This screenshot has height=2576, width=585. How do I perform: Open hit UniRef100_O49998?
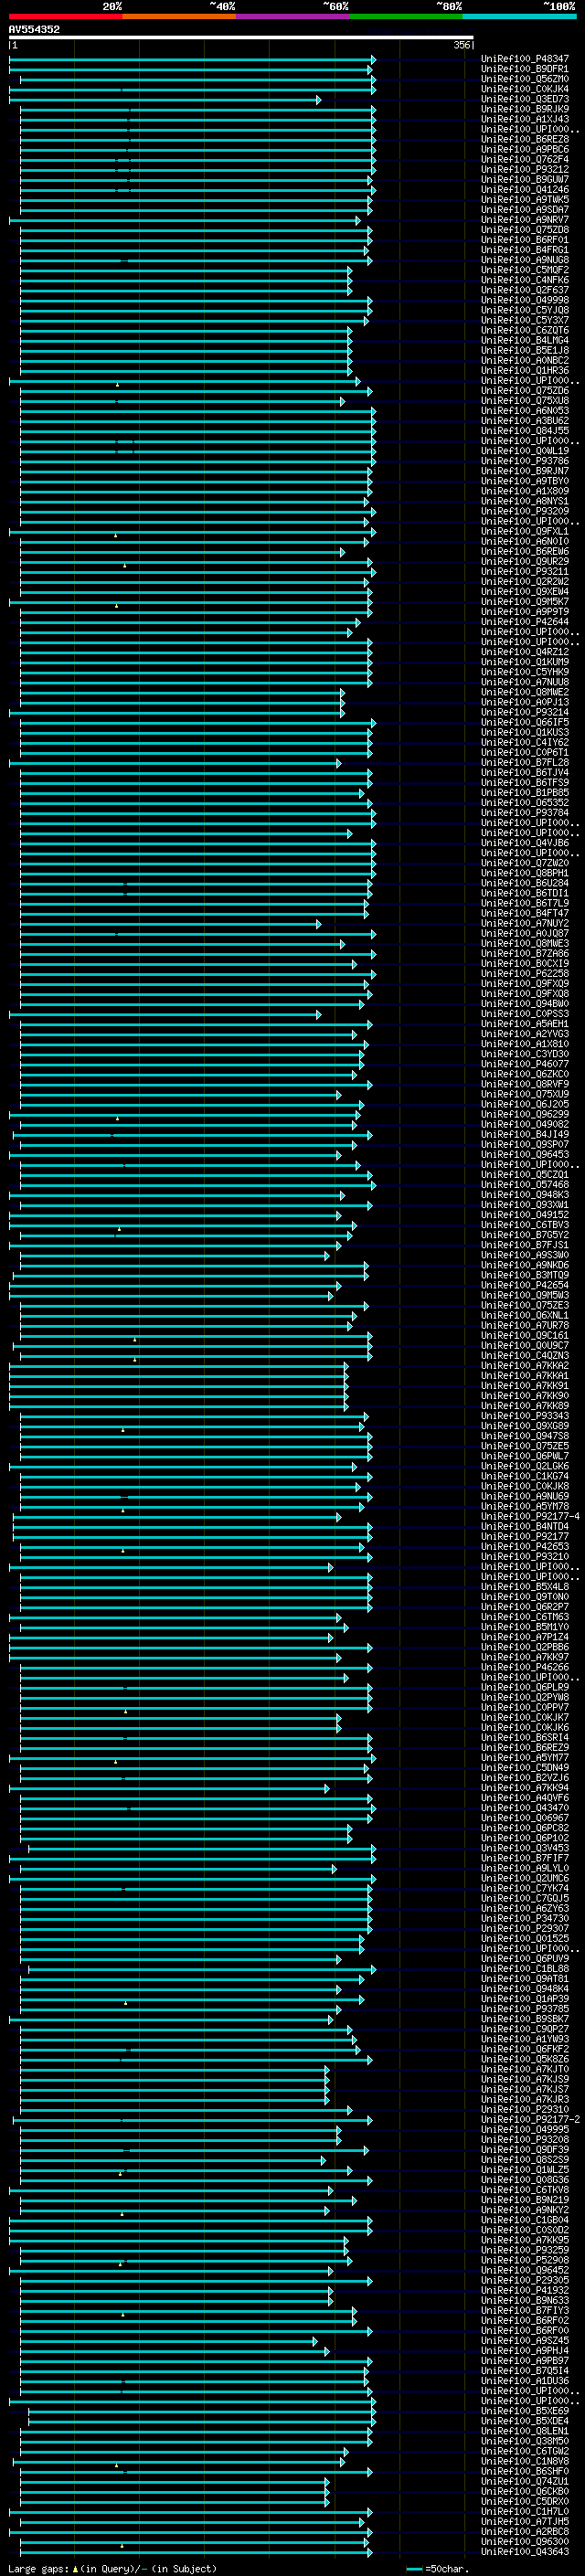coord(525,300)
